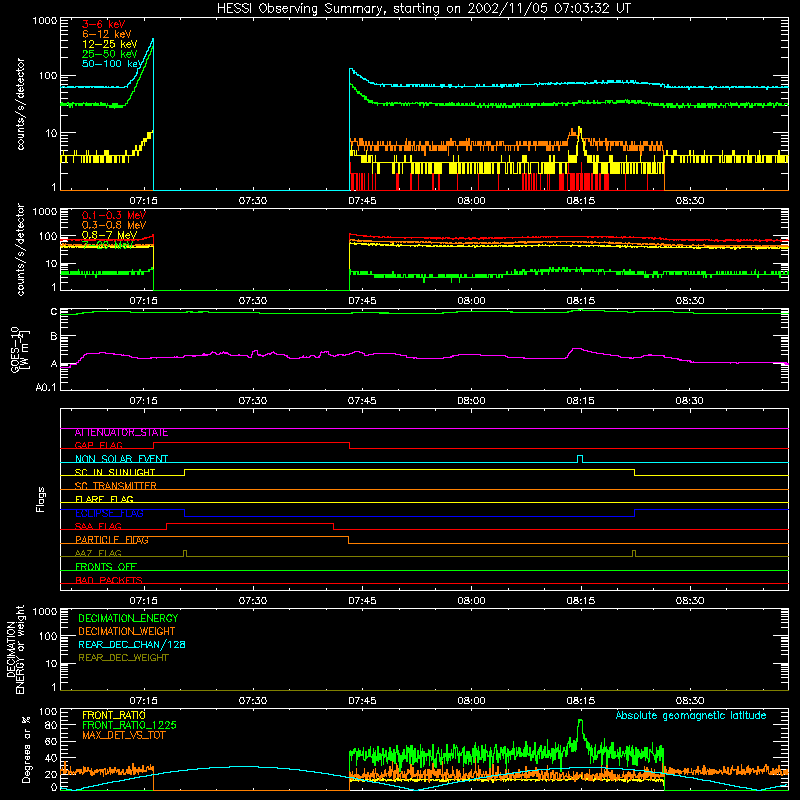Click the DECIMATION ENERGY or weight axis title
Screen dimensions: 800x800
15,649
